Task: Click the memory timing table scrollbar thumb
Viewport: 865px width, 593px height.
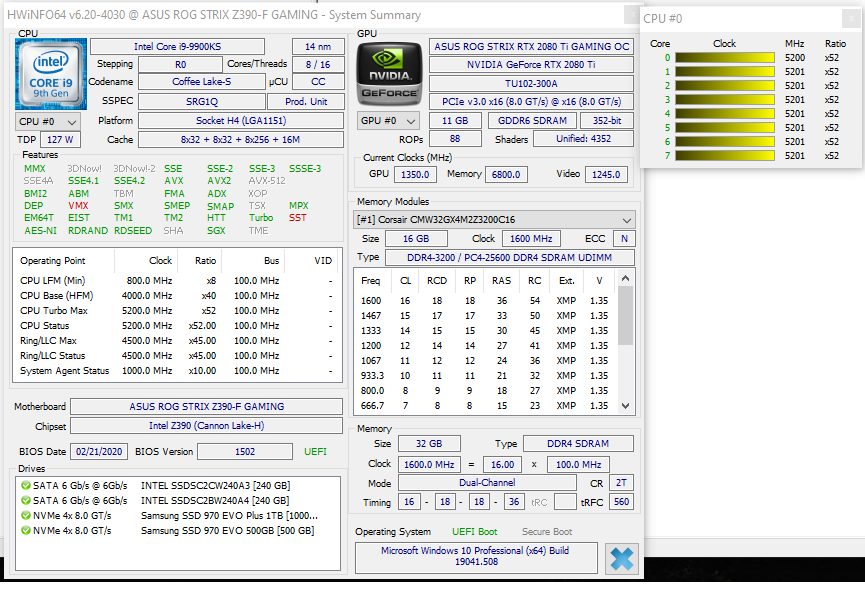Action: (625, 316)
